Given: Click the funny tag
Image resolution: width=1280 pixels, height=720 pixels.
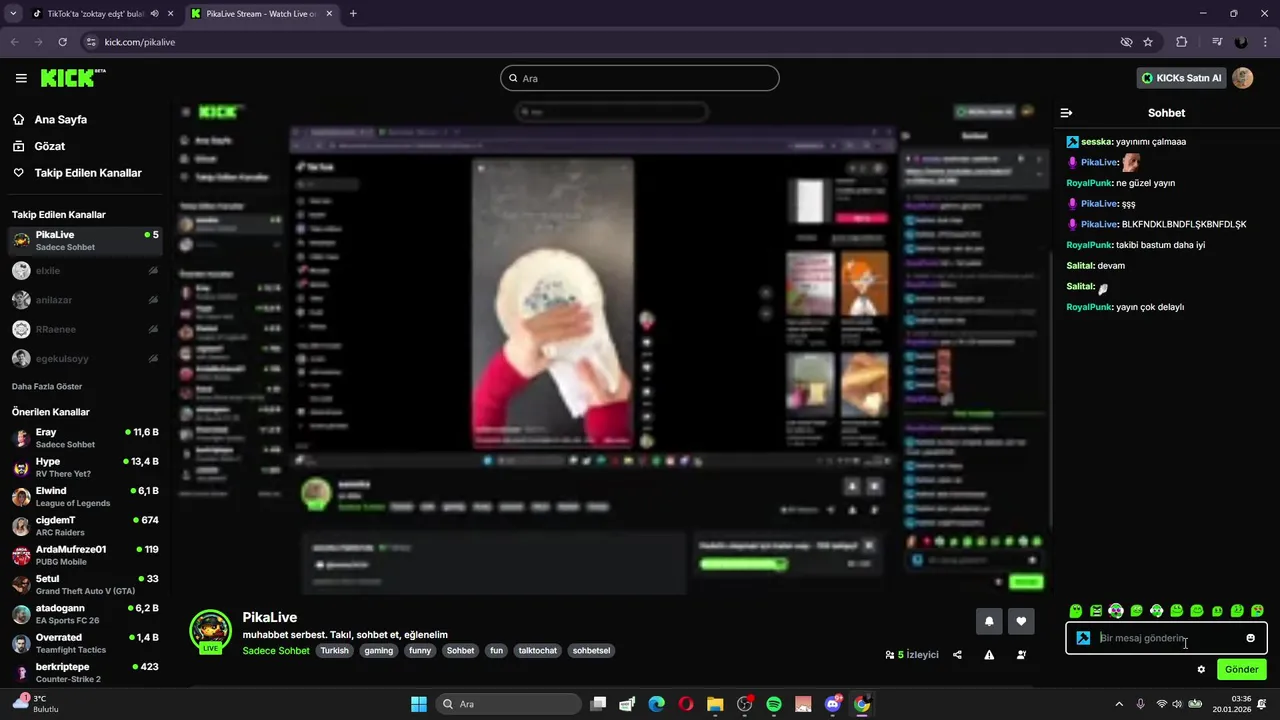Looking at the screenshot, I should pos(420,651).
